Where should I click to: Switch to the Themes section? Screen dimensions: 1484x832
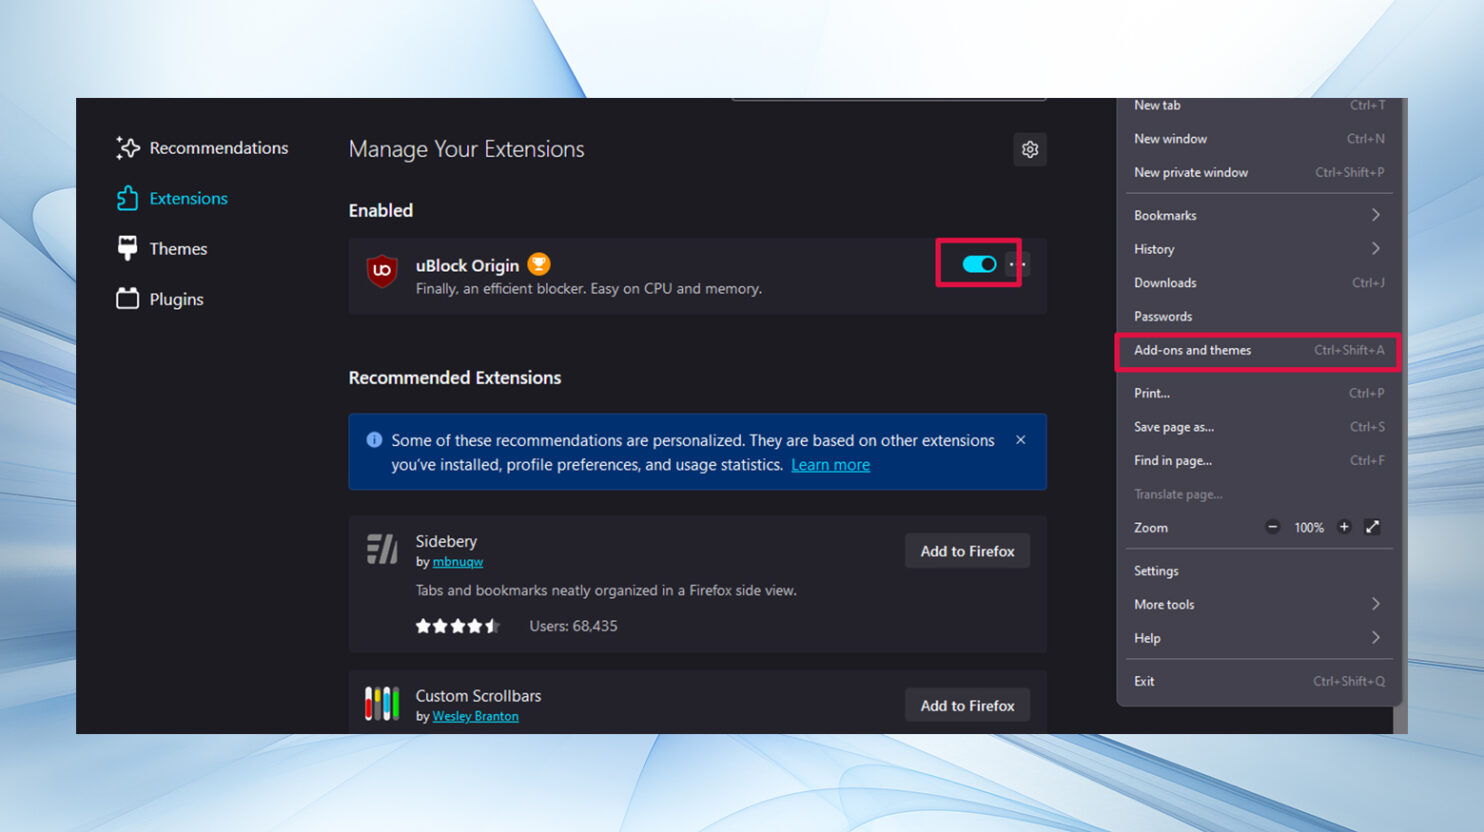point(177,249)
